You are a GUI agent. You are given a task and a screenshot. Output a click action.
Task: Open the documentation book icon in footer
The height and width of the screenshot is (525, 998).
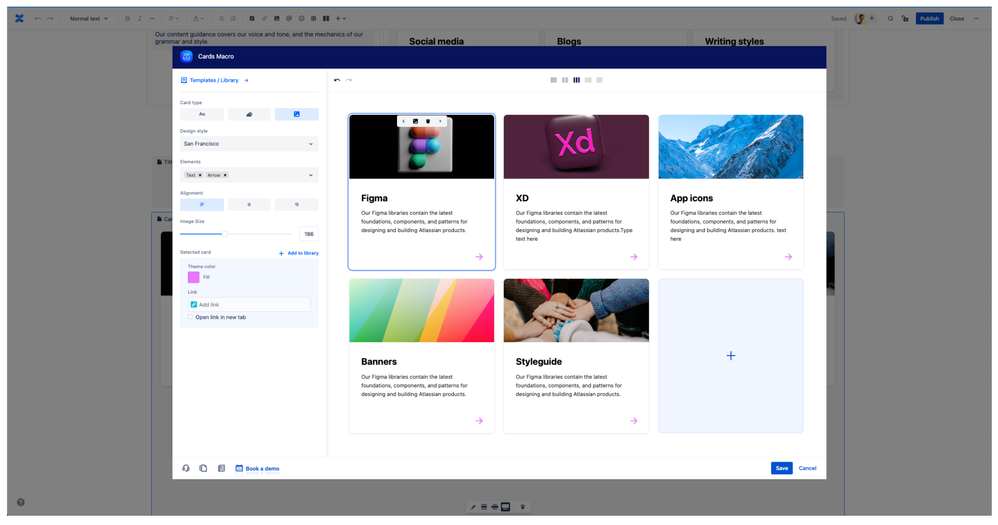tap(221, 468)
